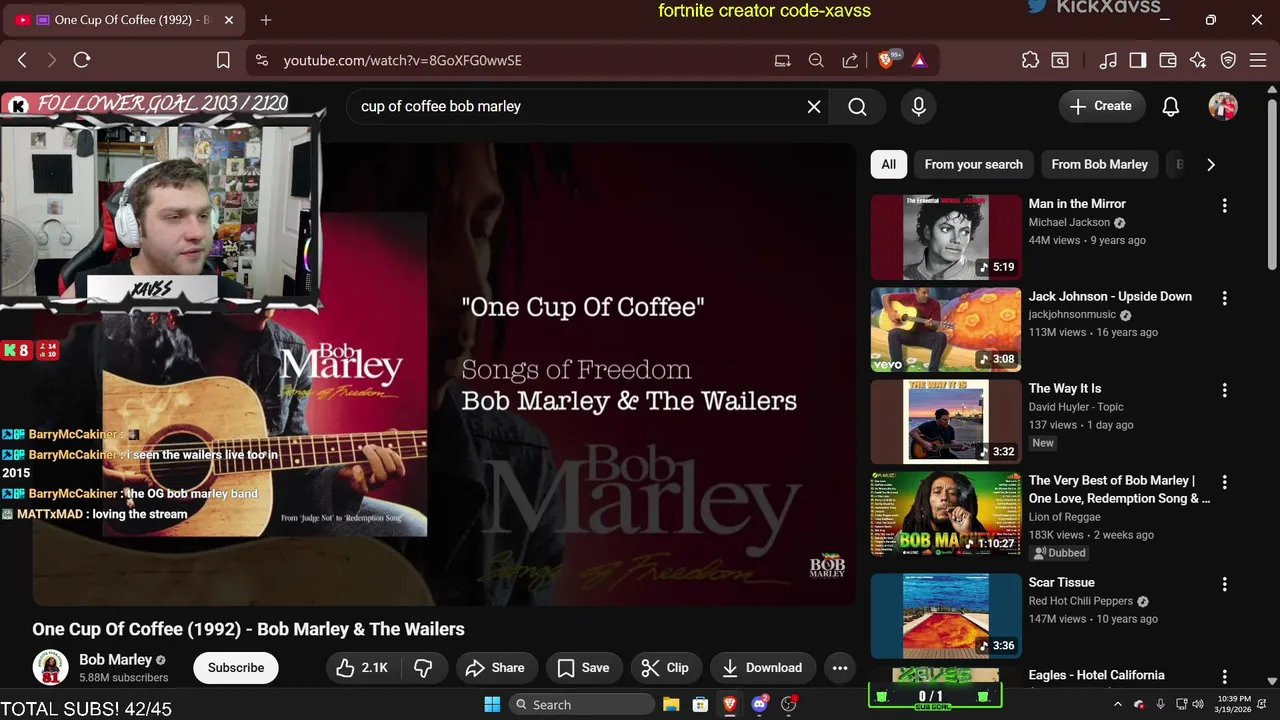Open a new browser tab
Image resolution: width=1280 pixels, height=720 pixels.
click(266, 20)
